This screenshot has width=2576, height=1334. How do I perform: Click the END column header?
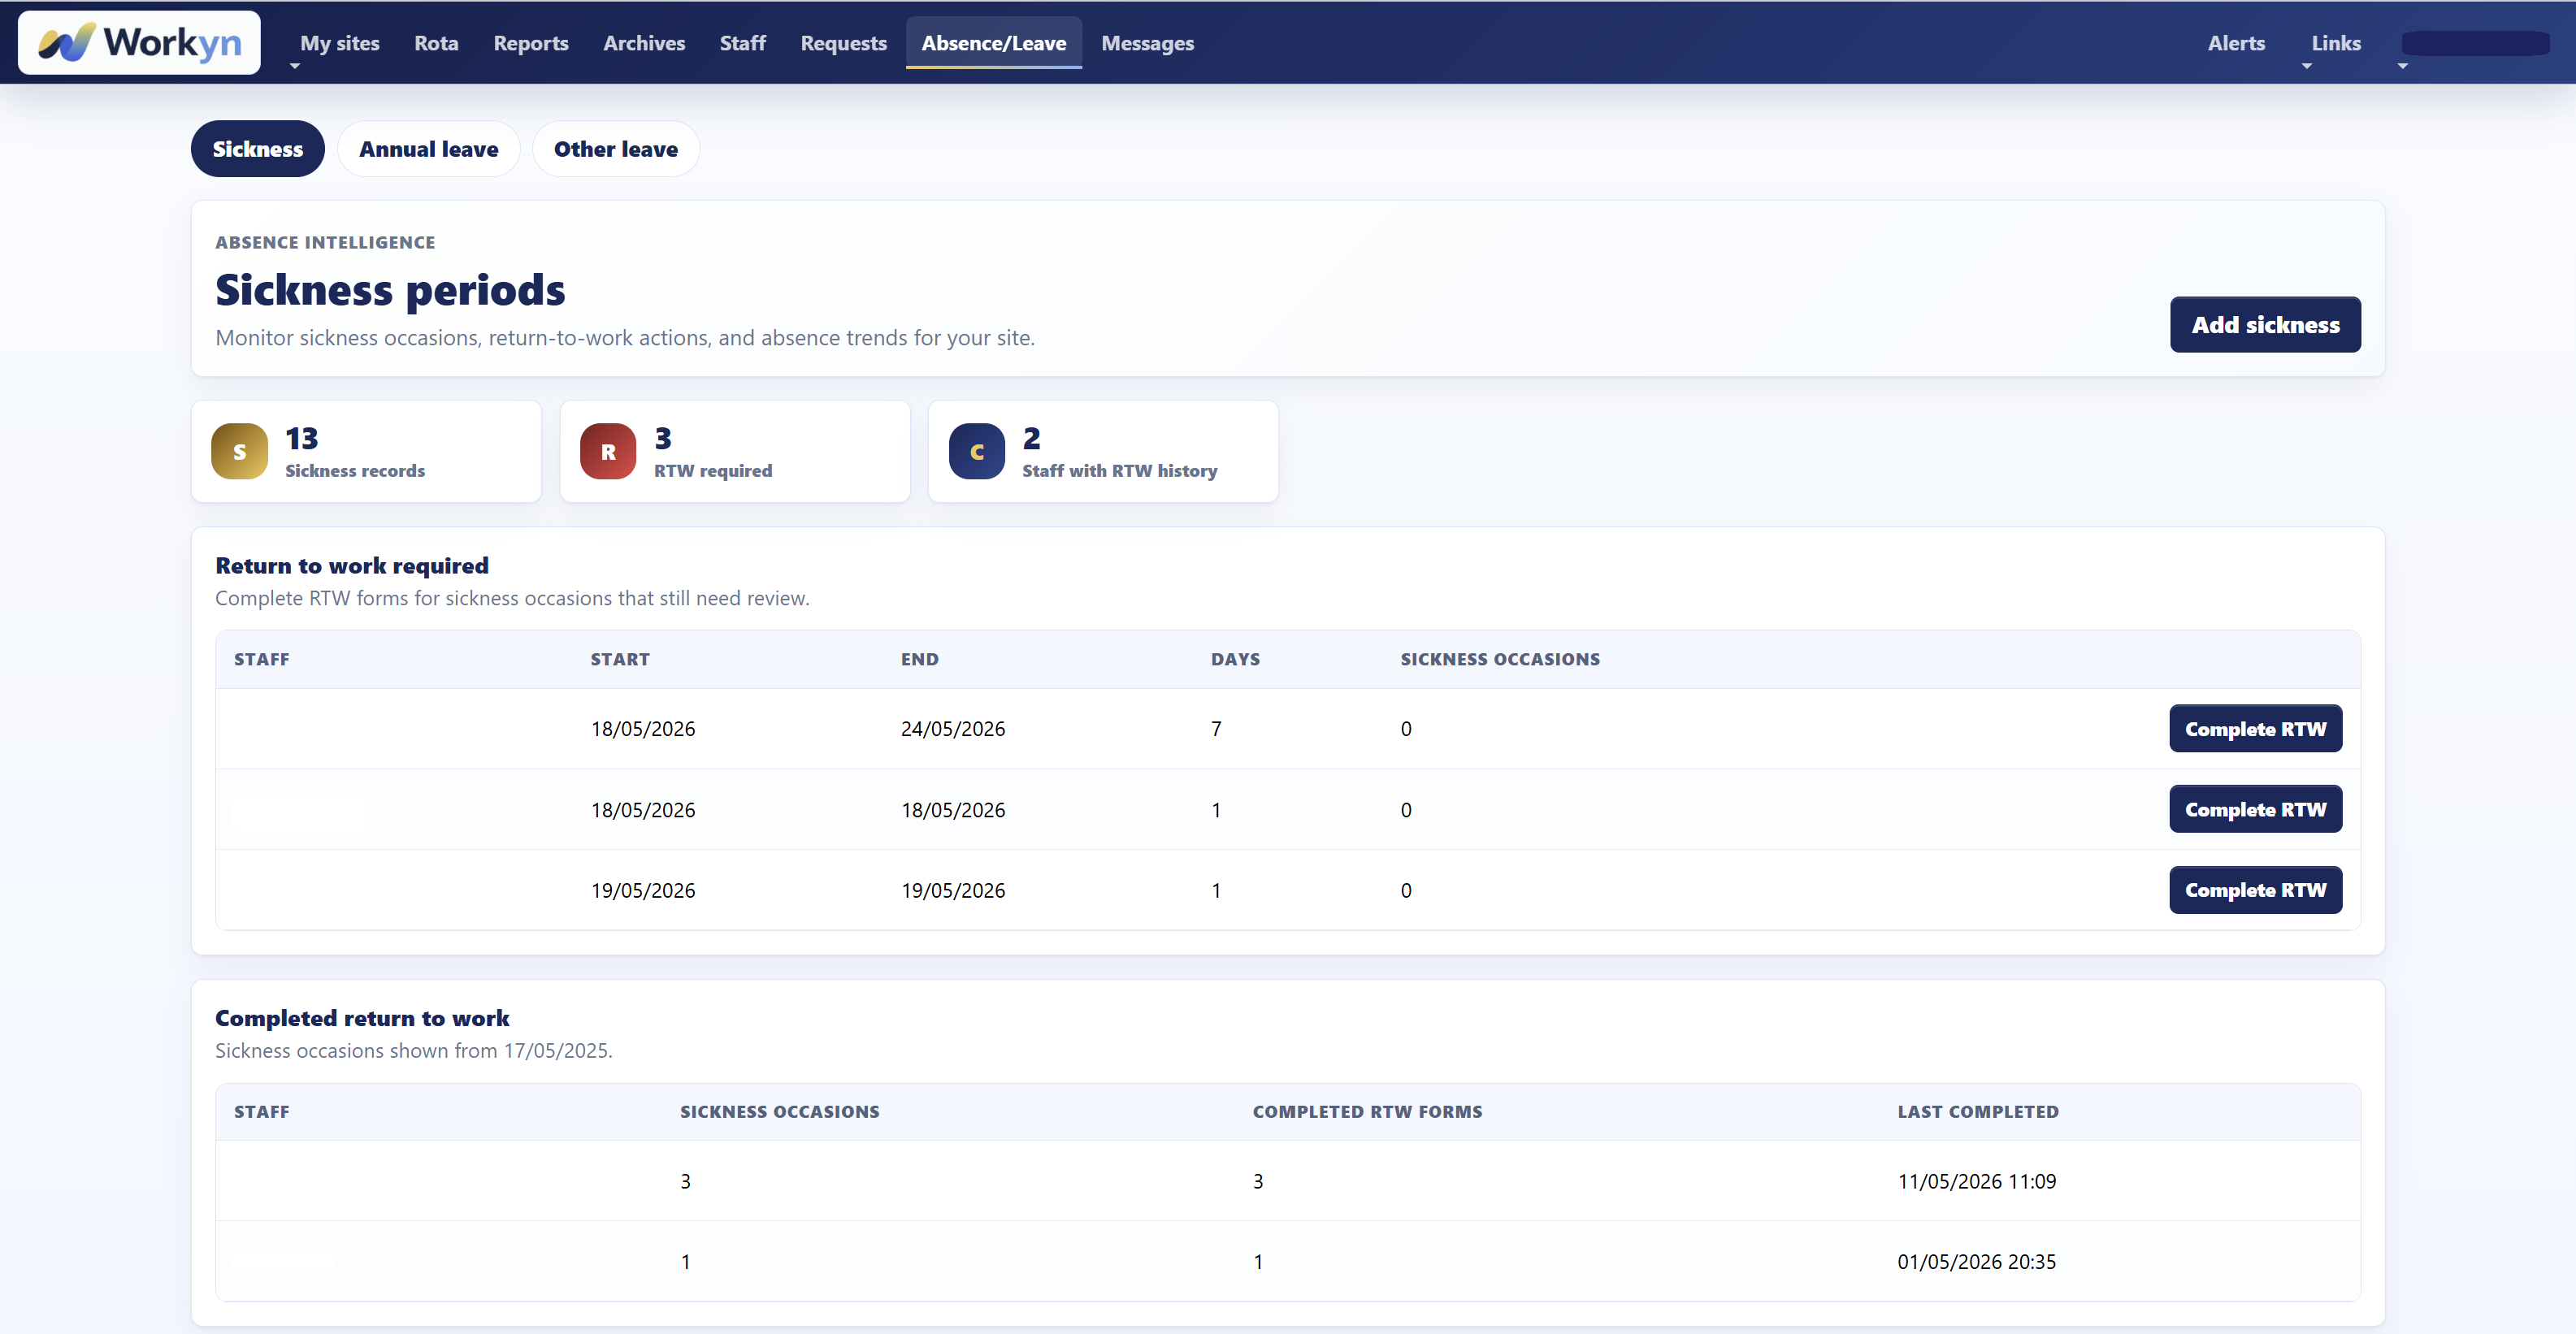919,659
